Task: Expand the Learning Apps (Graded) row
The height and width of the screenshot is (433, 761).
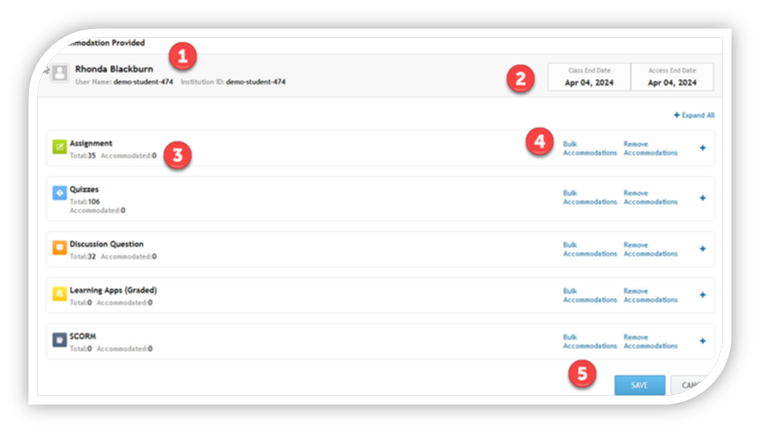Action: [702, 295]
